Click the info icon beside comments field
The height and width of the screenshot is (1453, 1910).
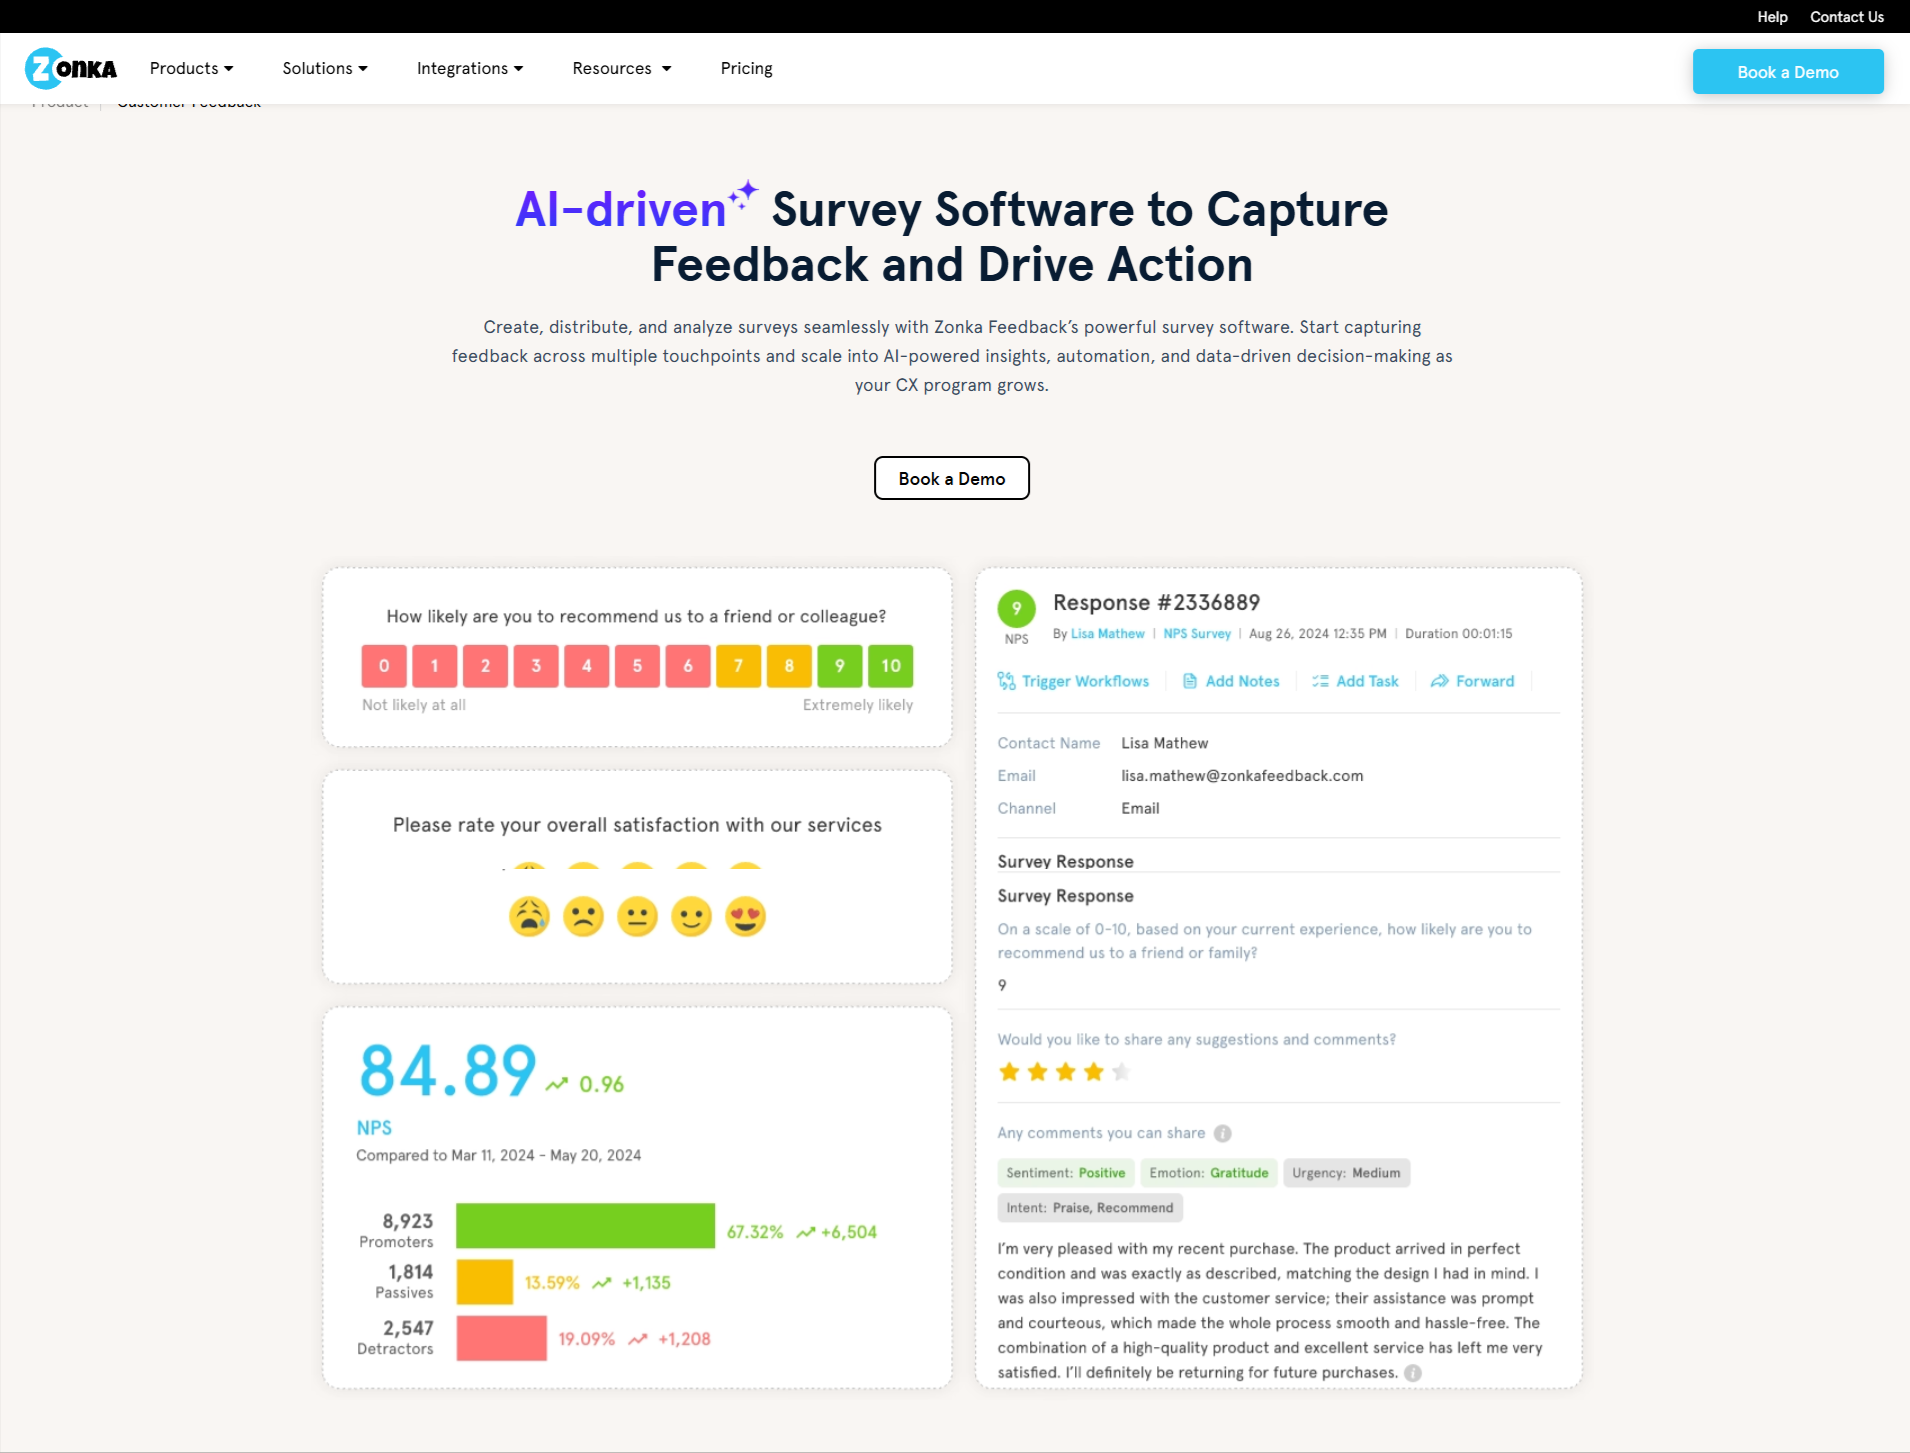1222,1133
